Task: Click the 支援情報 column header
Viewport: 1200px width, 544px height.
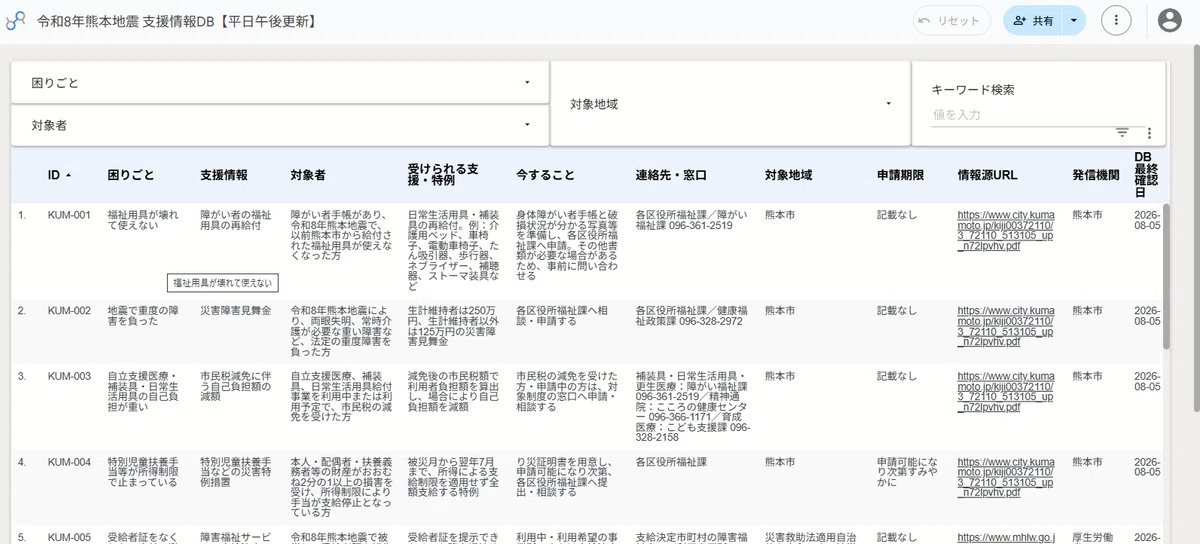Action: [x=224, y=175]
